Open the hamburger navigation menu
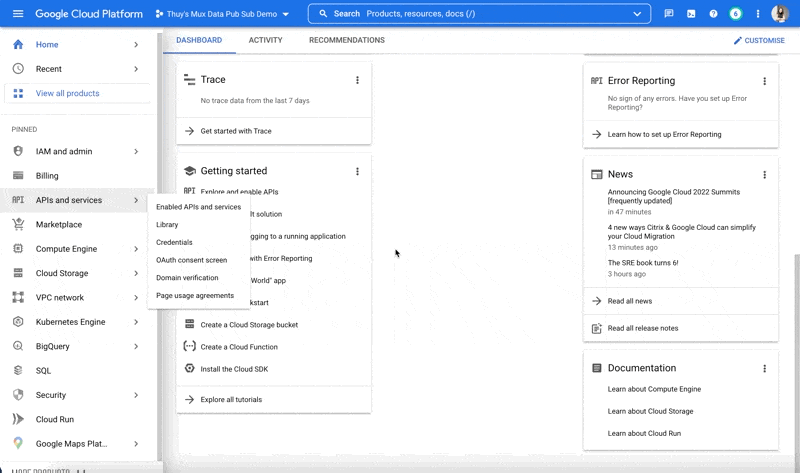 click(18, 14)
